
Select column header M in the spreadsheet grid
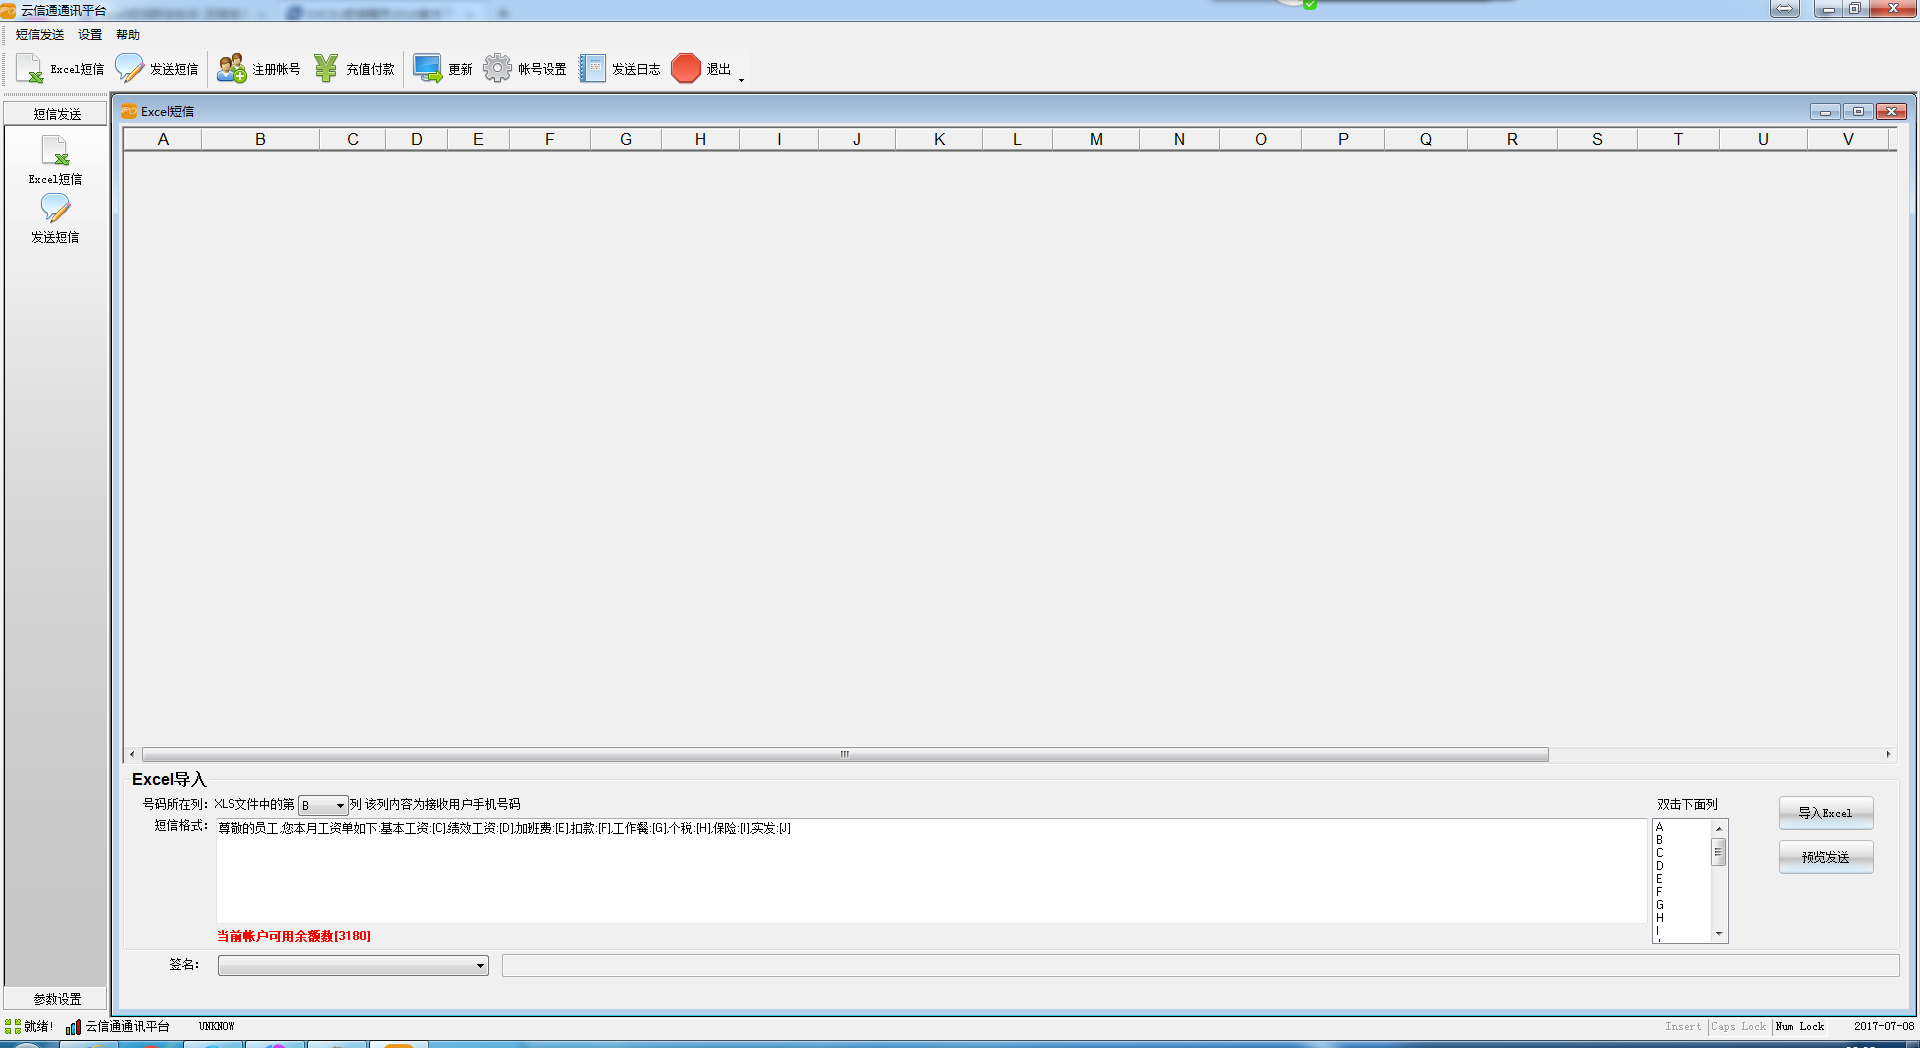tap(1096, 139)
